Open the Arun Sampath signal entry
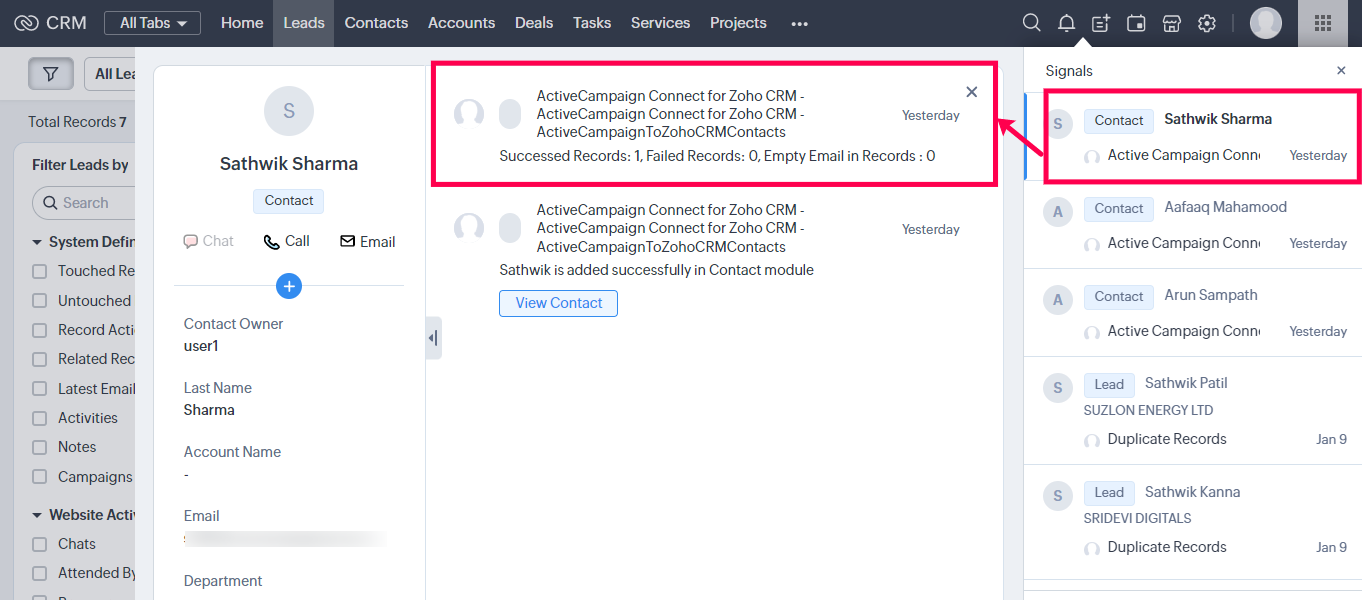 pos(1192,312)
